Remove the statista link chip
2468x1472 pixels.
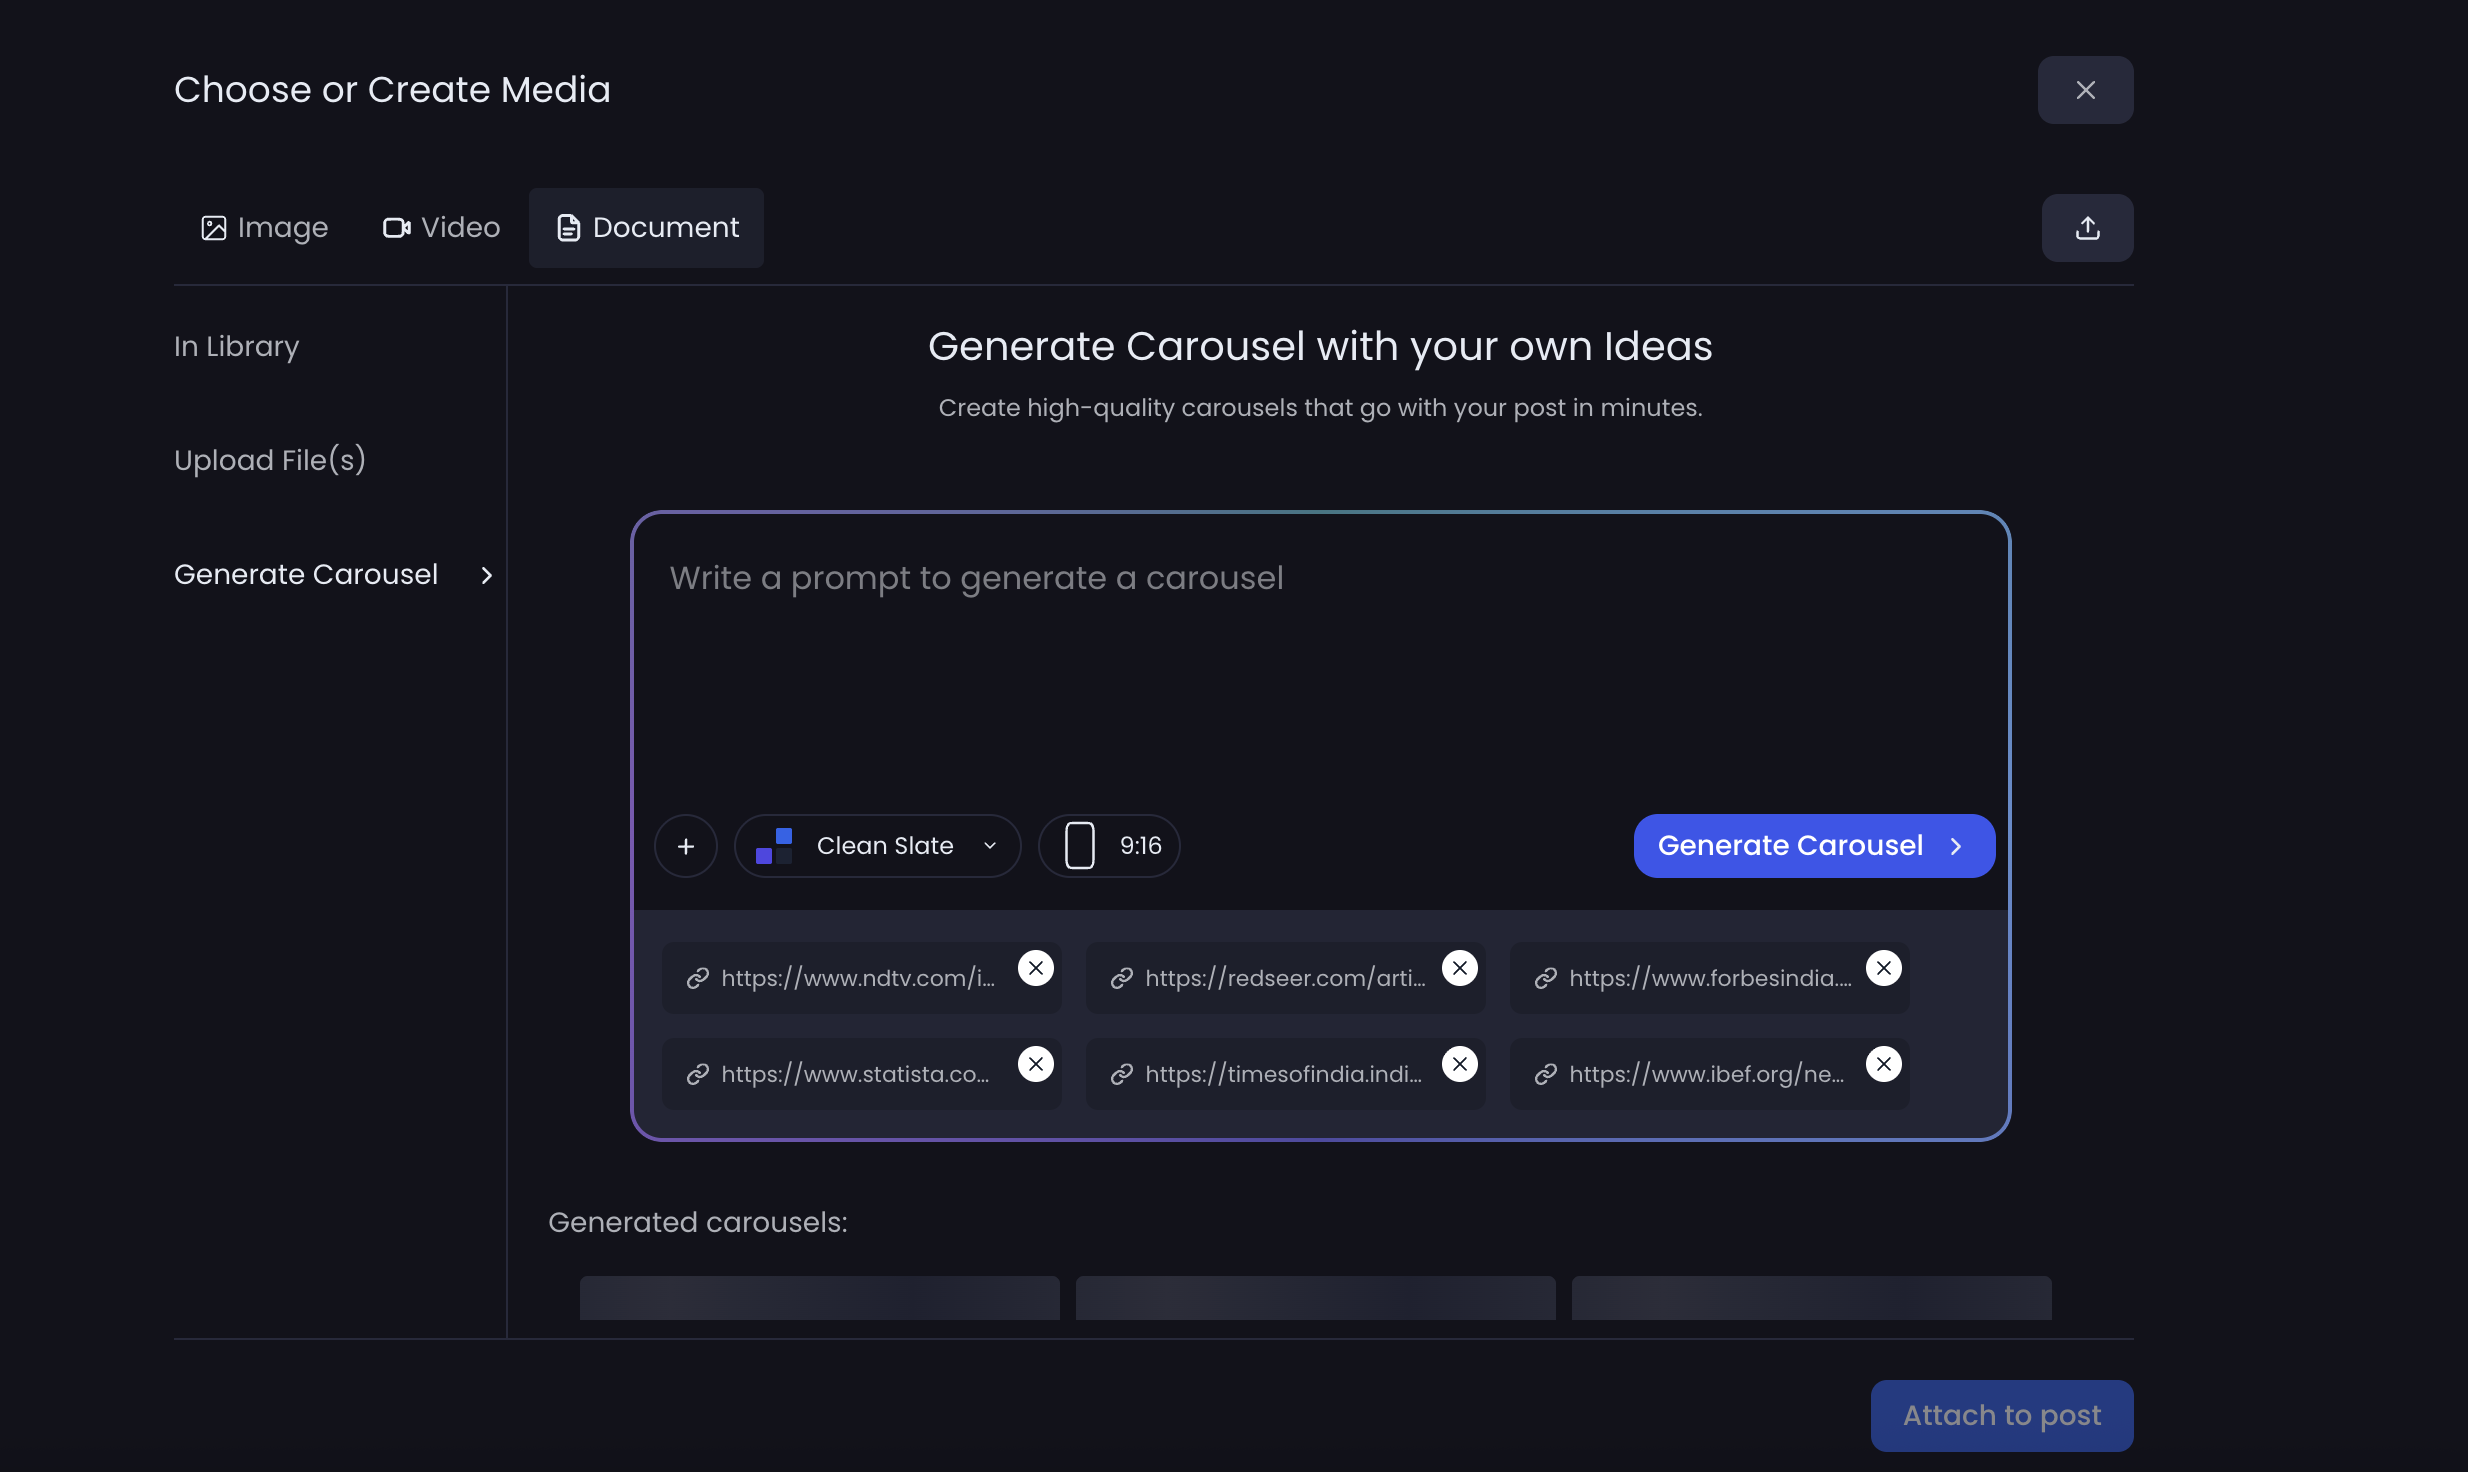(1036, 1064)
